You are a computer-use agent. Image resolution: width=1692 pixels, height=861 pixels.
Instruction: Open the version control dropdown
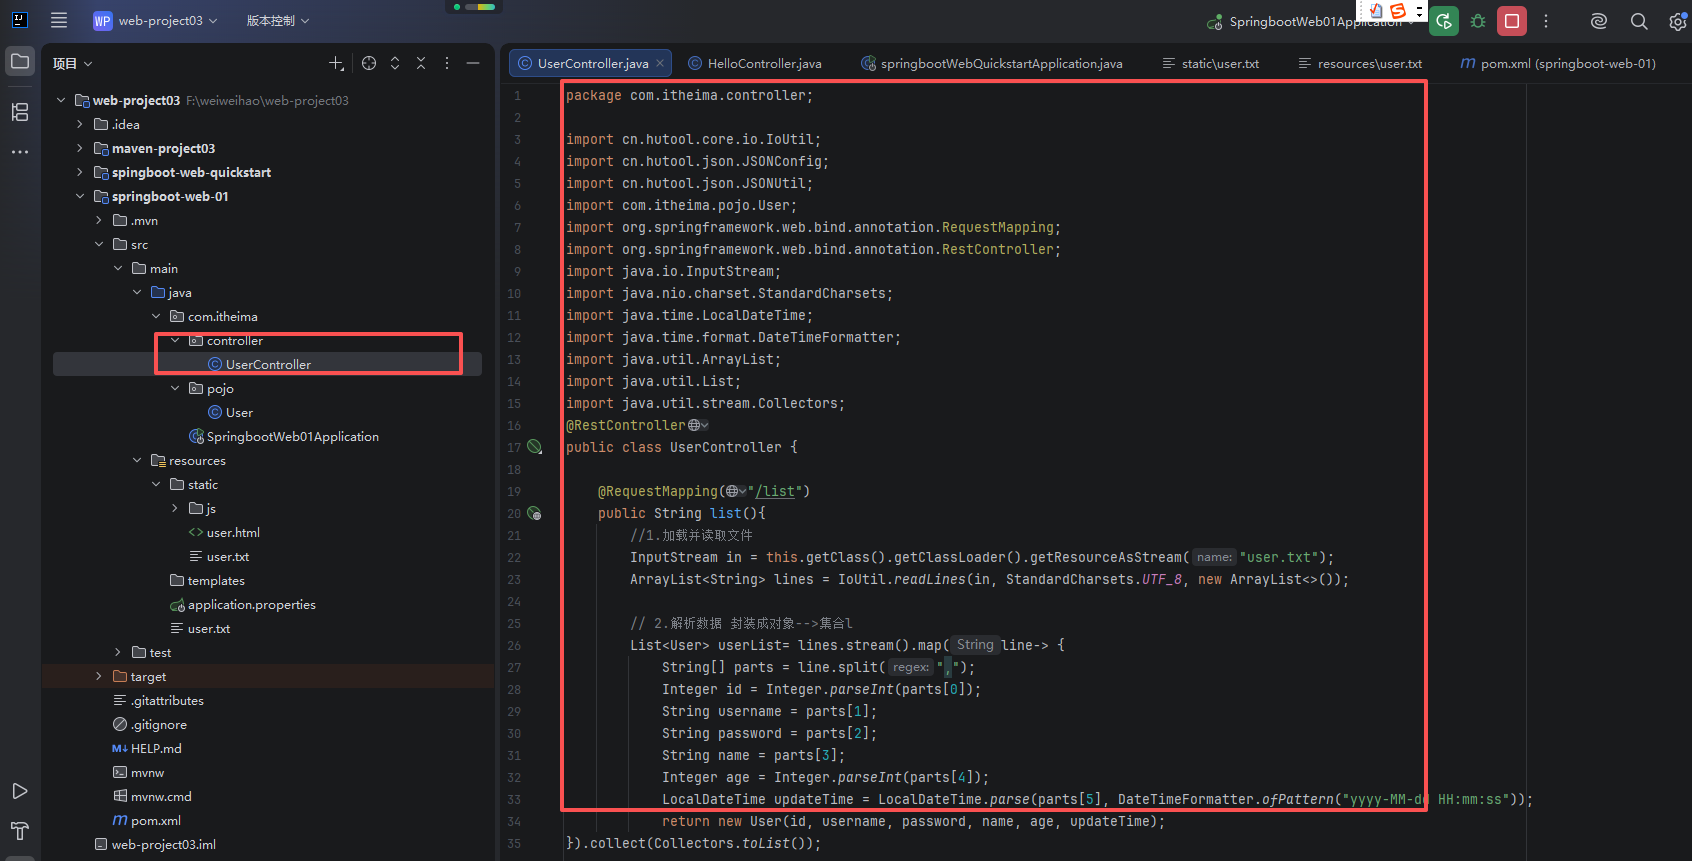(278, 20)
